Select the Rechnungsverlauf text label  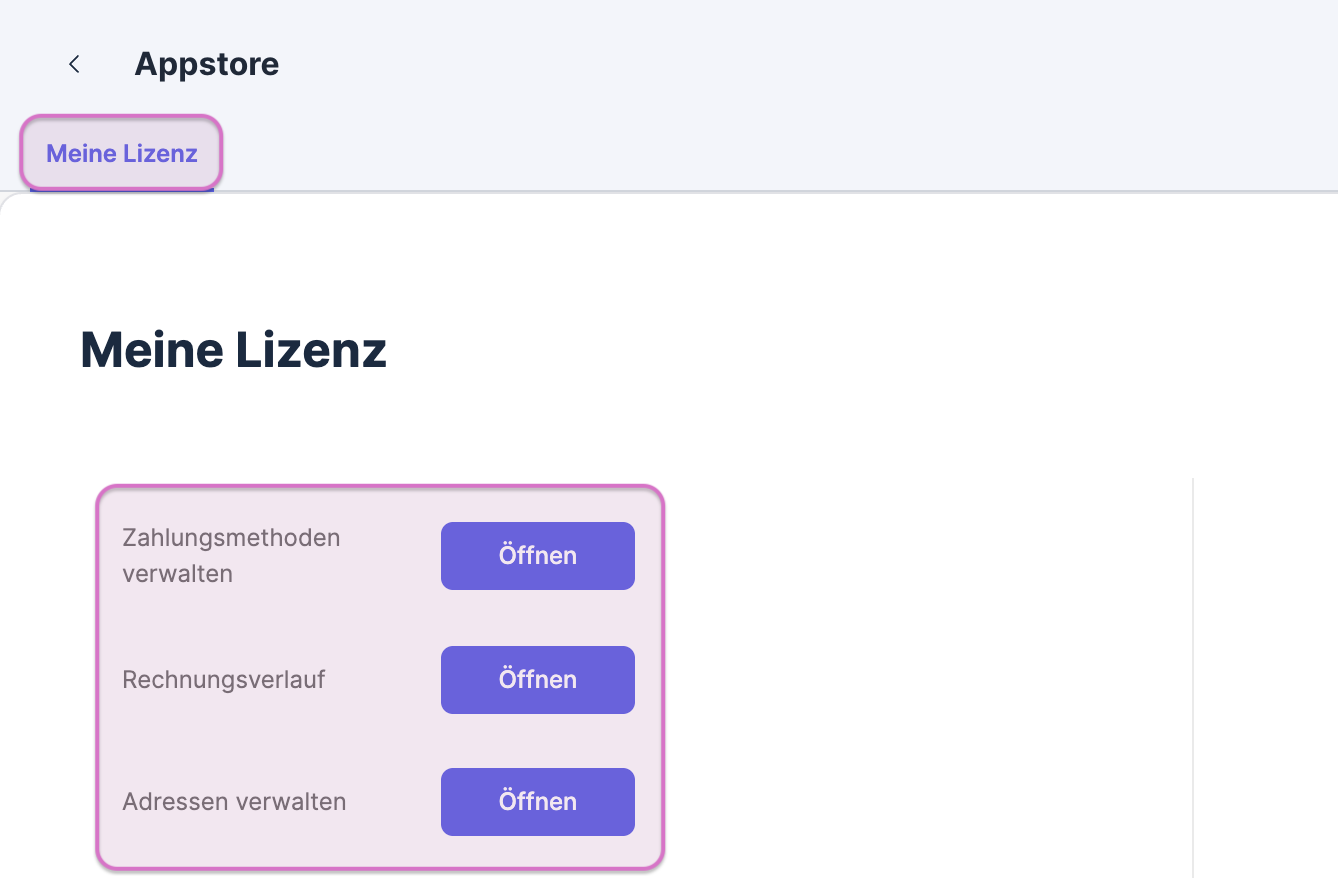(223, 679)
